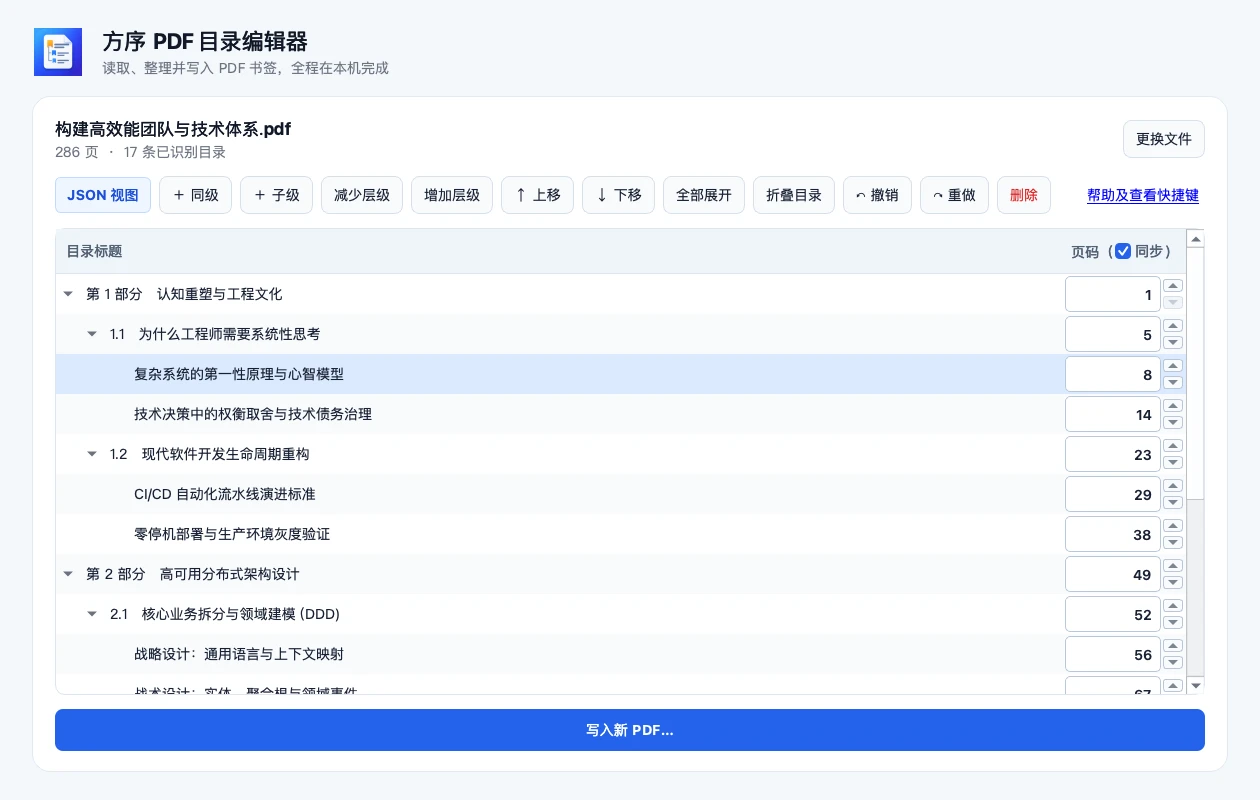Add a child with 子级 button
The height and width of the screenshot is (800, 1260).
(277, 195)
